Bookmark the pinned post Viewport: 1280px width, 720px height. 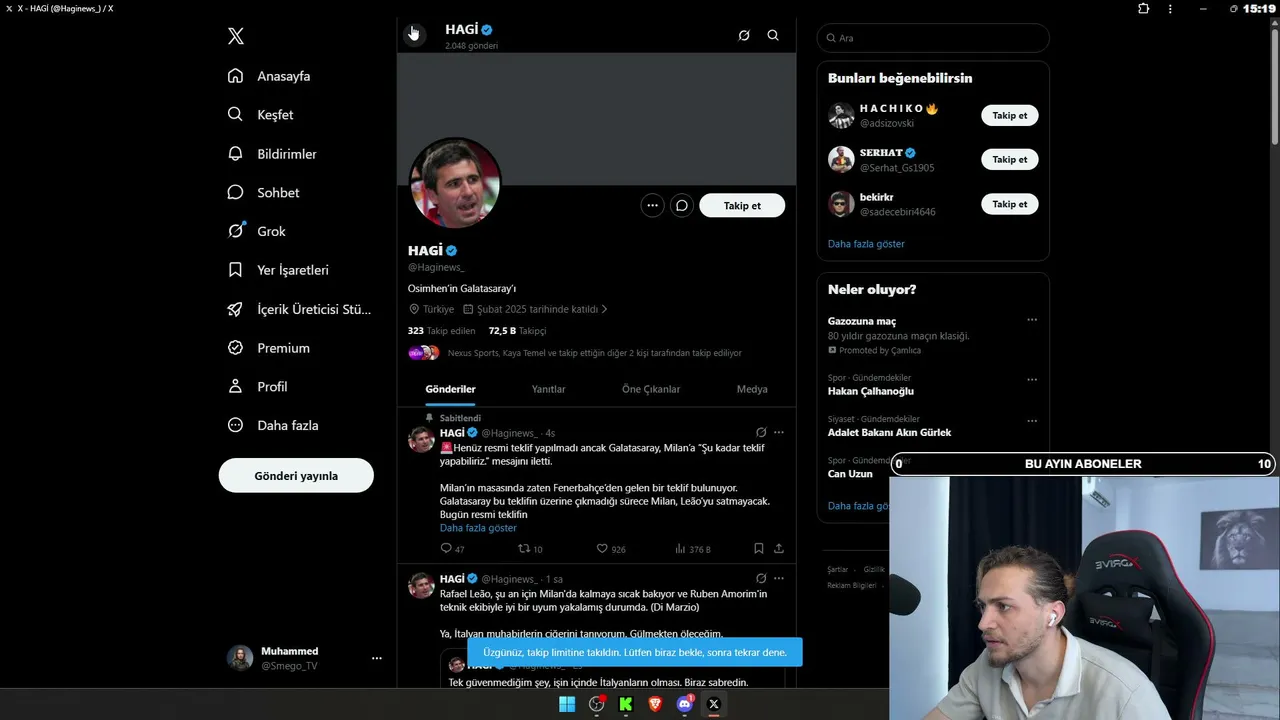coord(759,549)
